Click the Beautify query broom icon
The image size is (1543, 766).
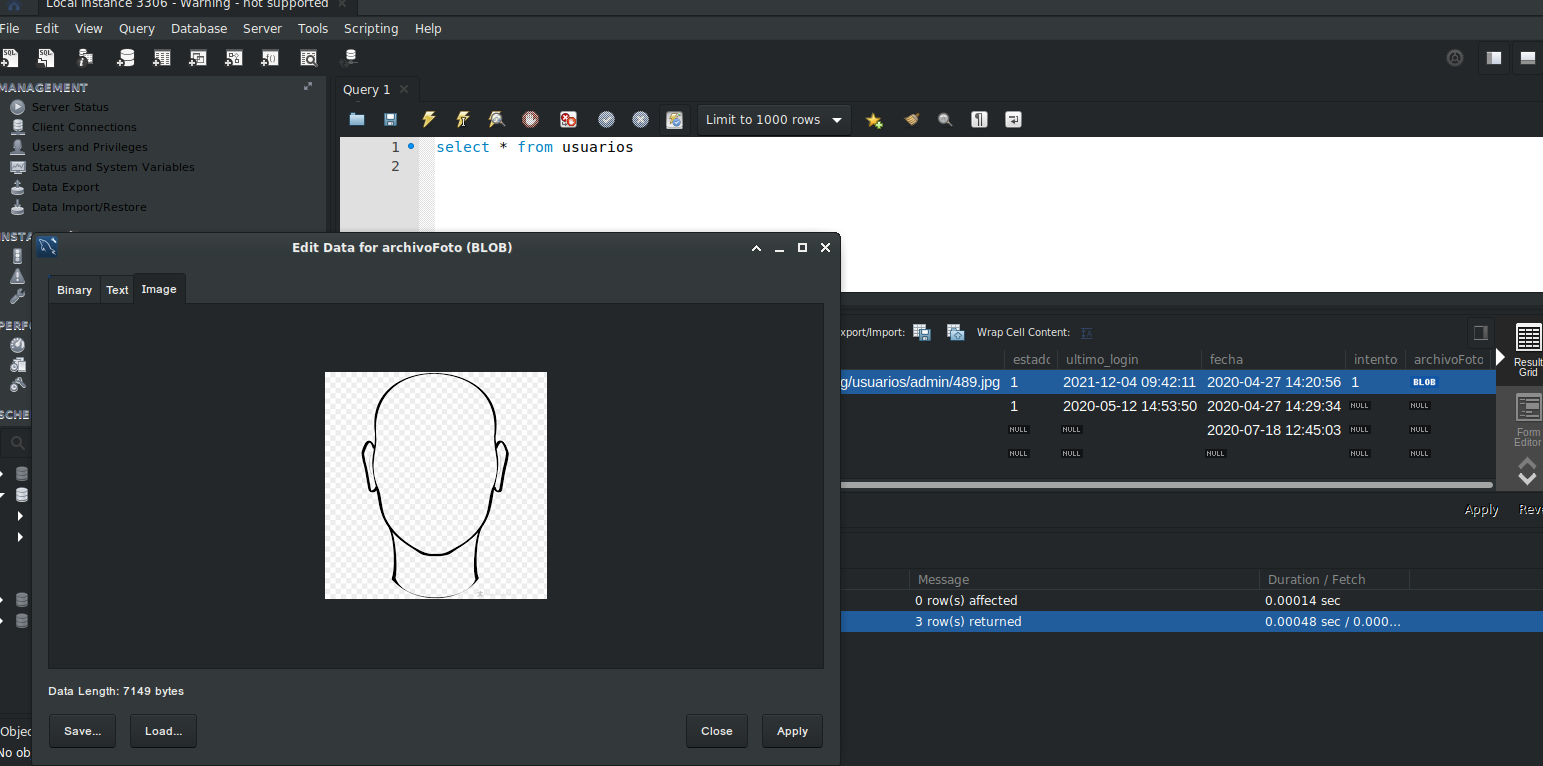point(911,120)
